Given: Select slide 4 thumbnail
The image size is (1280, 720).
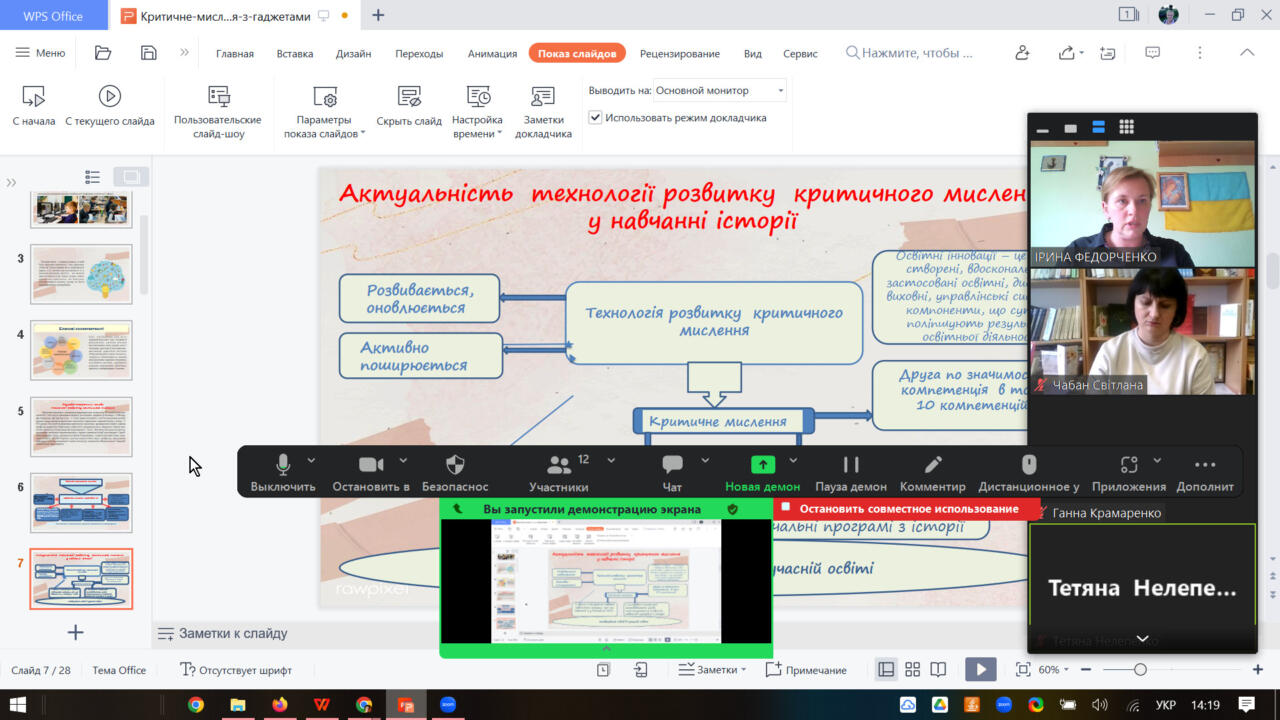Looking at the screenshot, I should click(x=81, y=350).
